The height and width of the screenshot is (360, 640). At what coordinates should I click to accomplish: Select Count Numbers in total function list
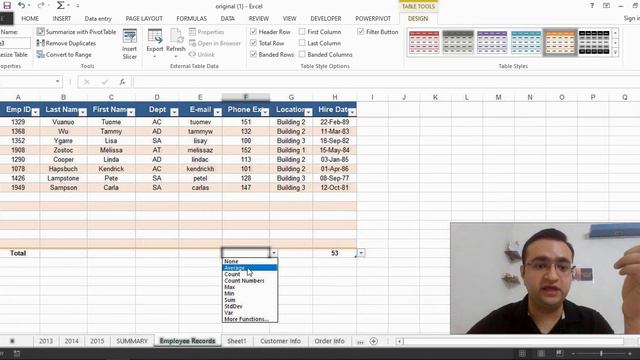tap(250, 281)
